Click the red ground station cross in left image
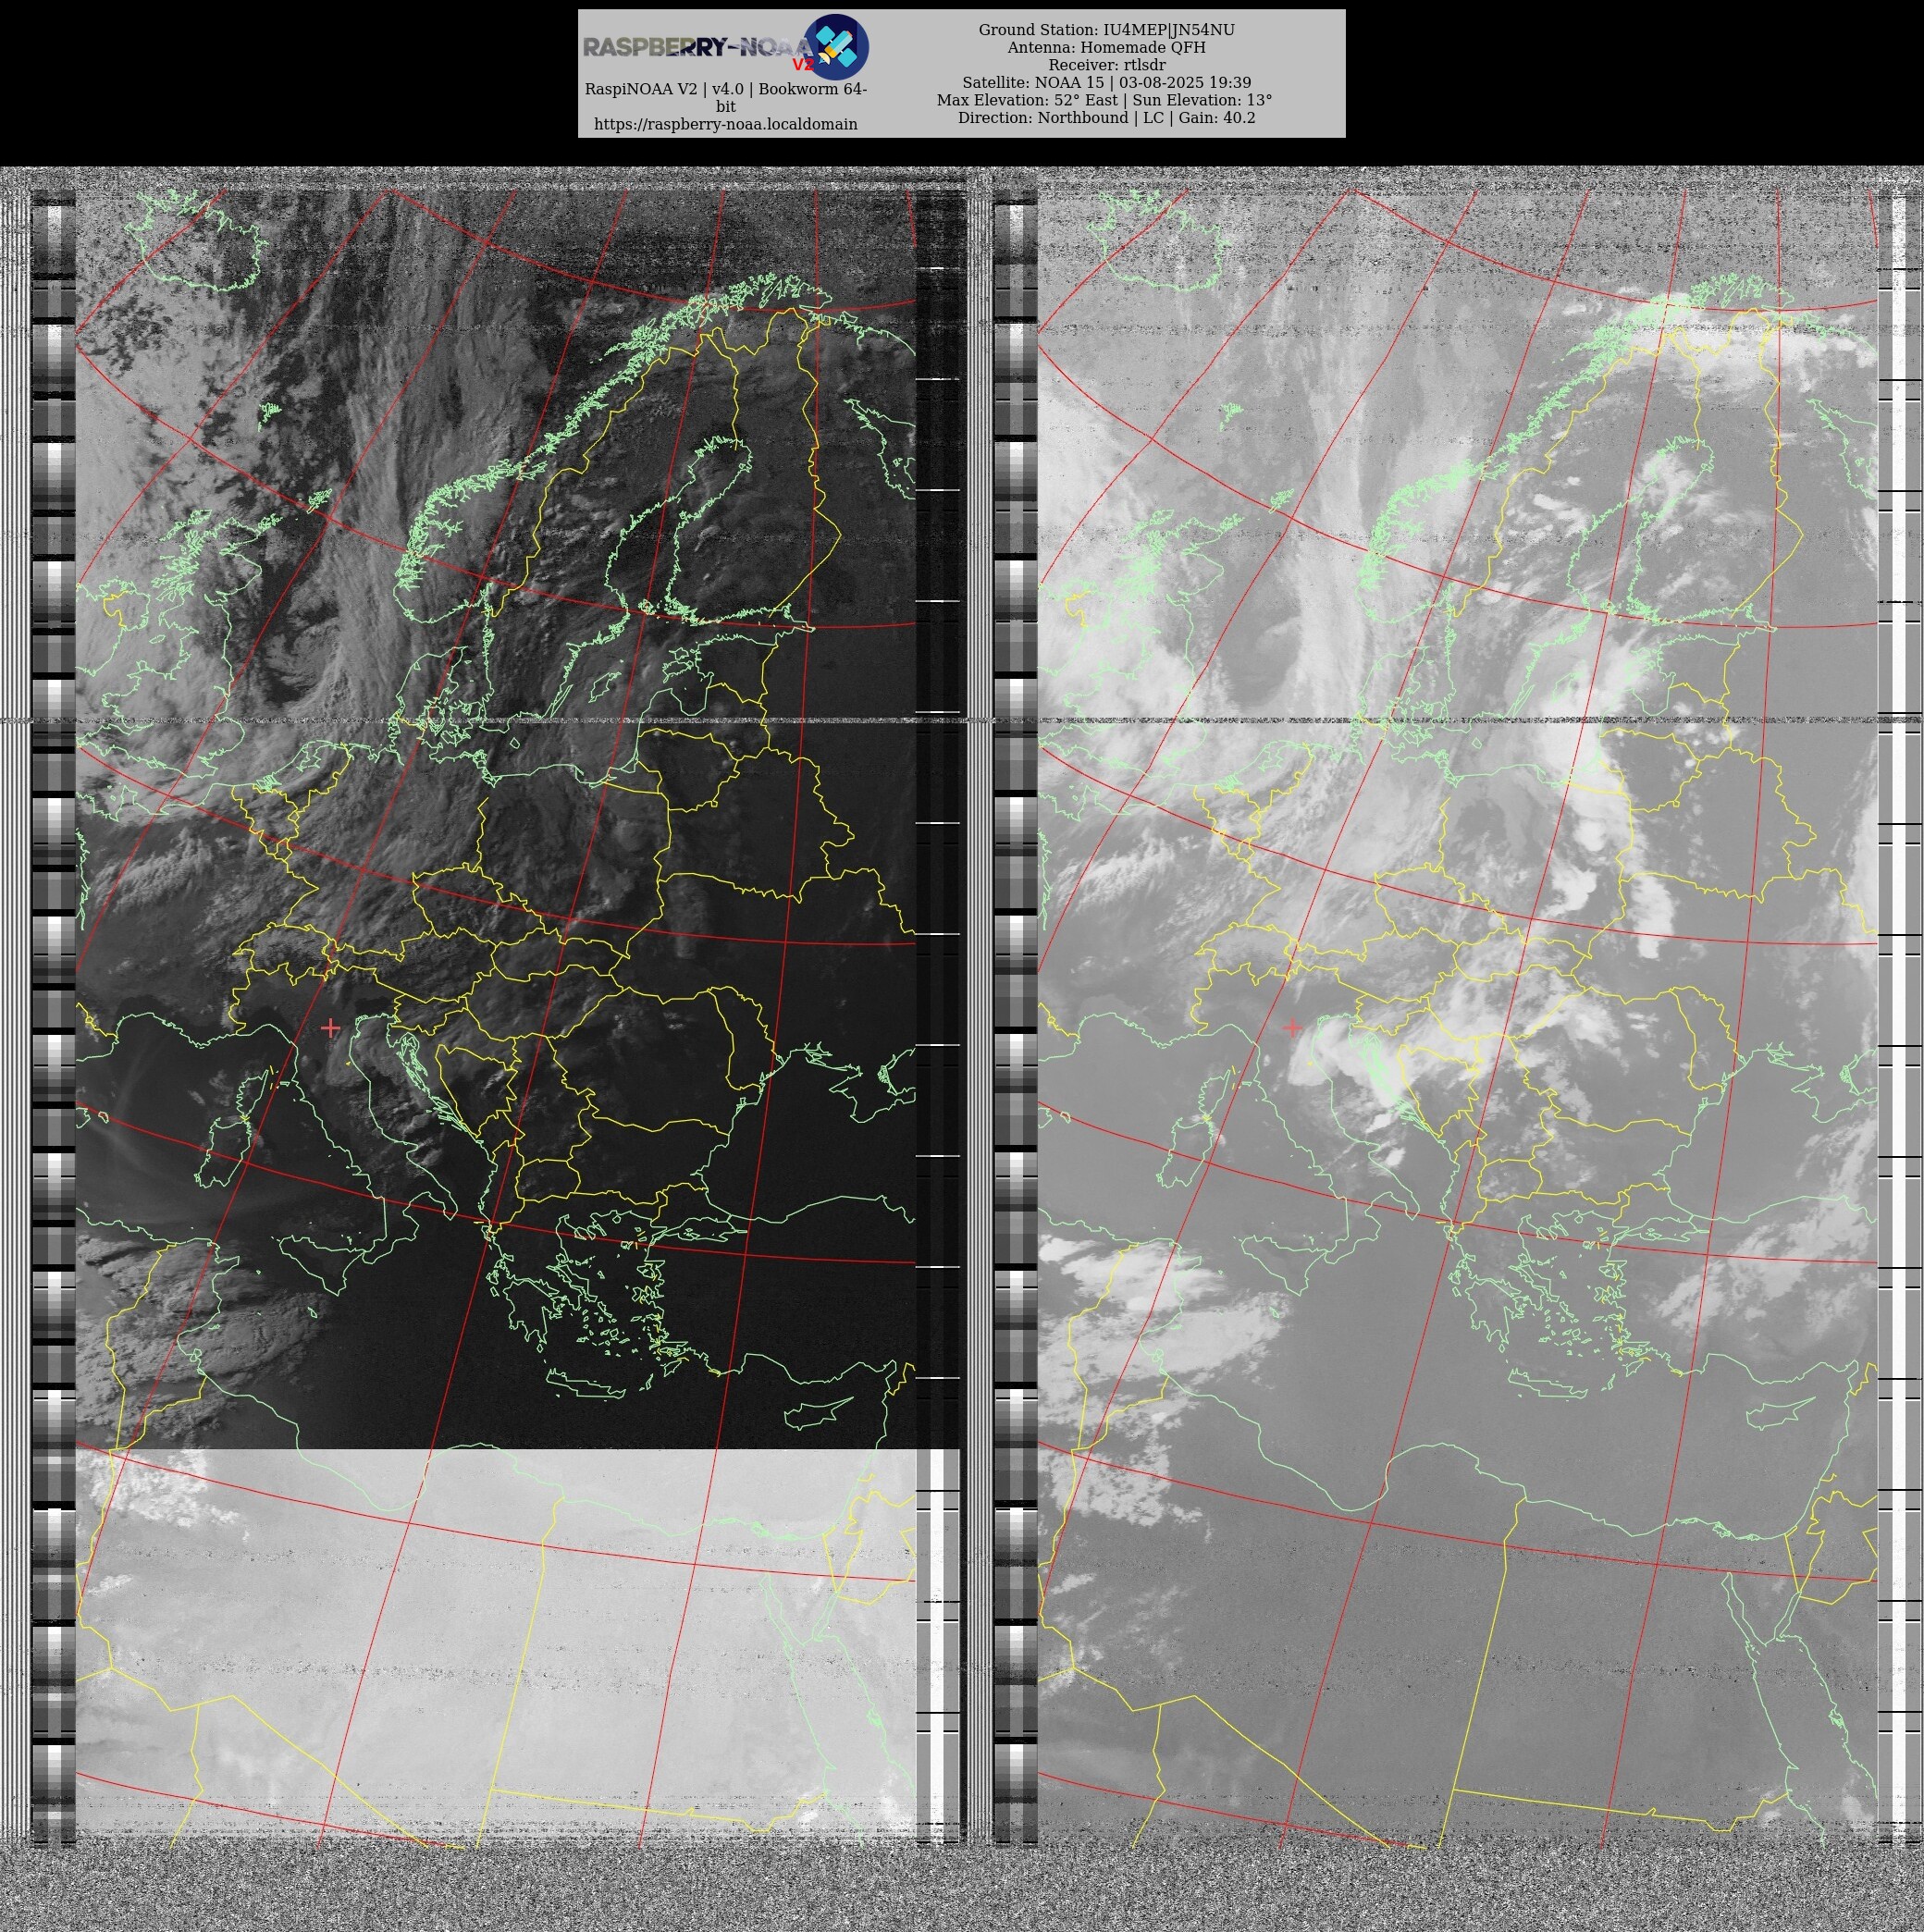Viewport: 1924px width, 1932px height. (x=330, y=1027)
